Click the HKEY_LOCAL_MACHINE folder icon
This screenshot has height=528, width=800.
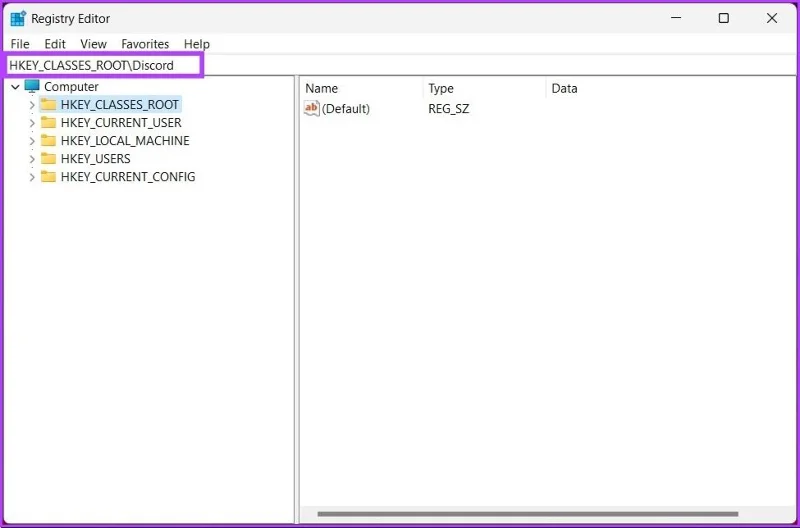pyautogui.click(x=48, y=140)
